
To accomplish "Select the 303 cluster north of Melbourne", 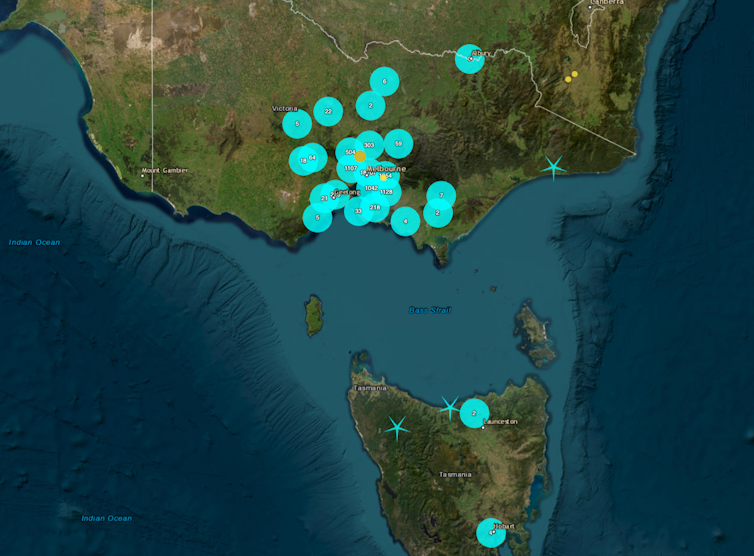I will pos(369,146).
